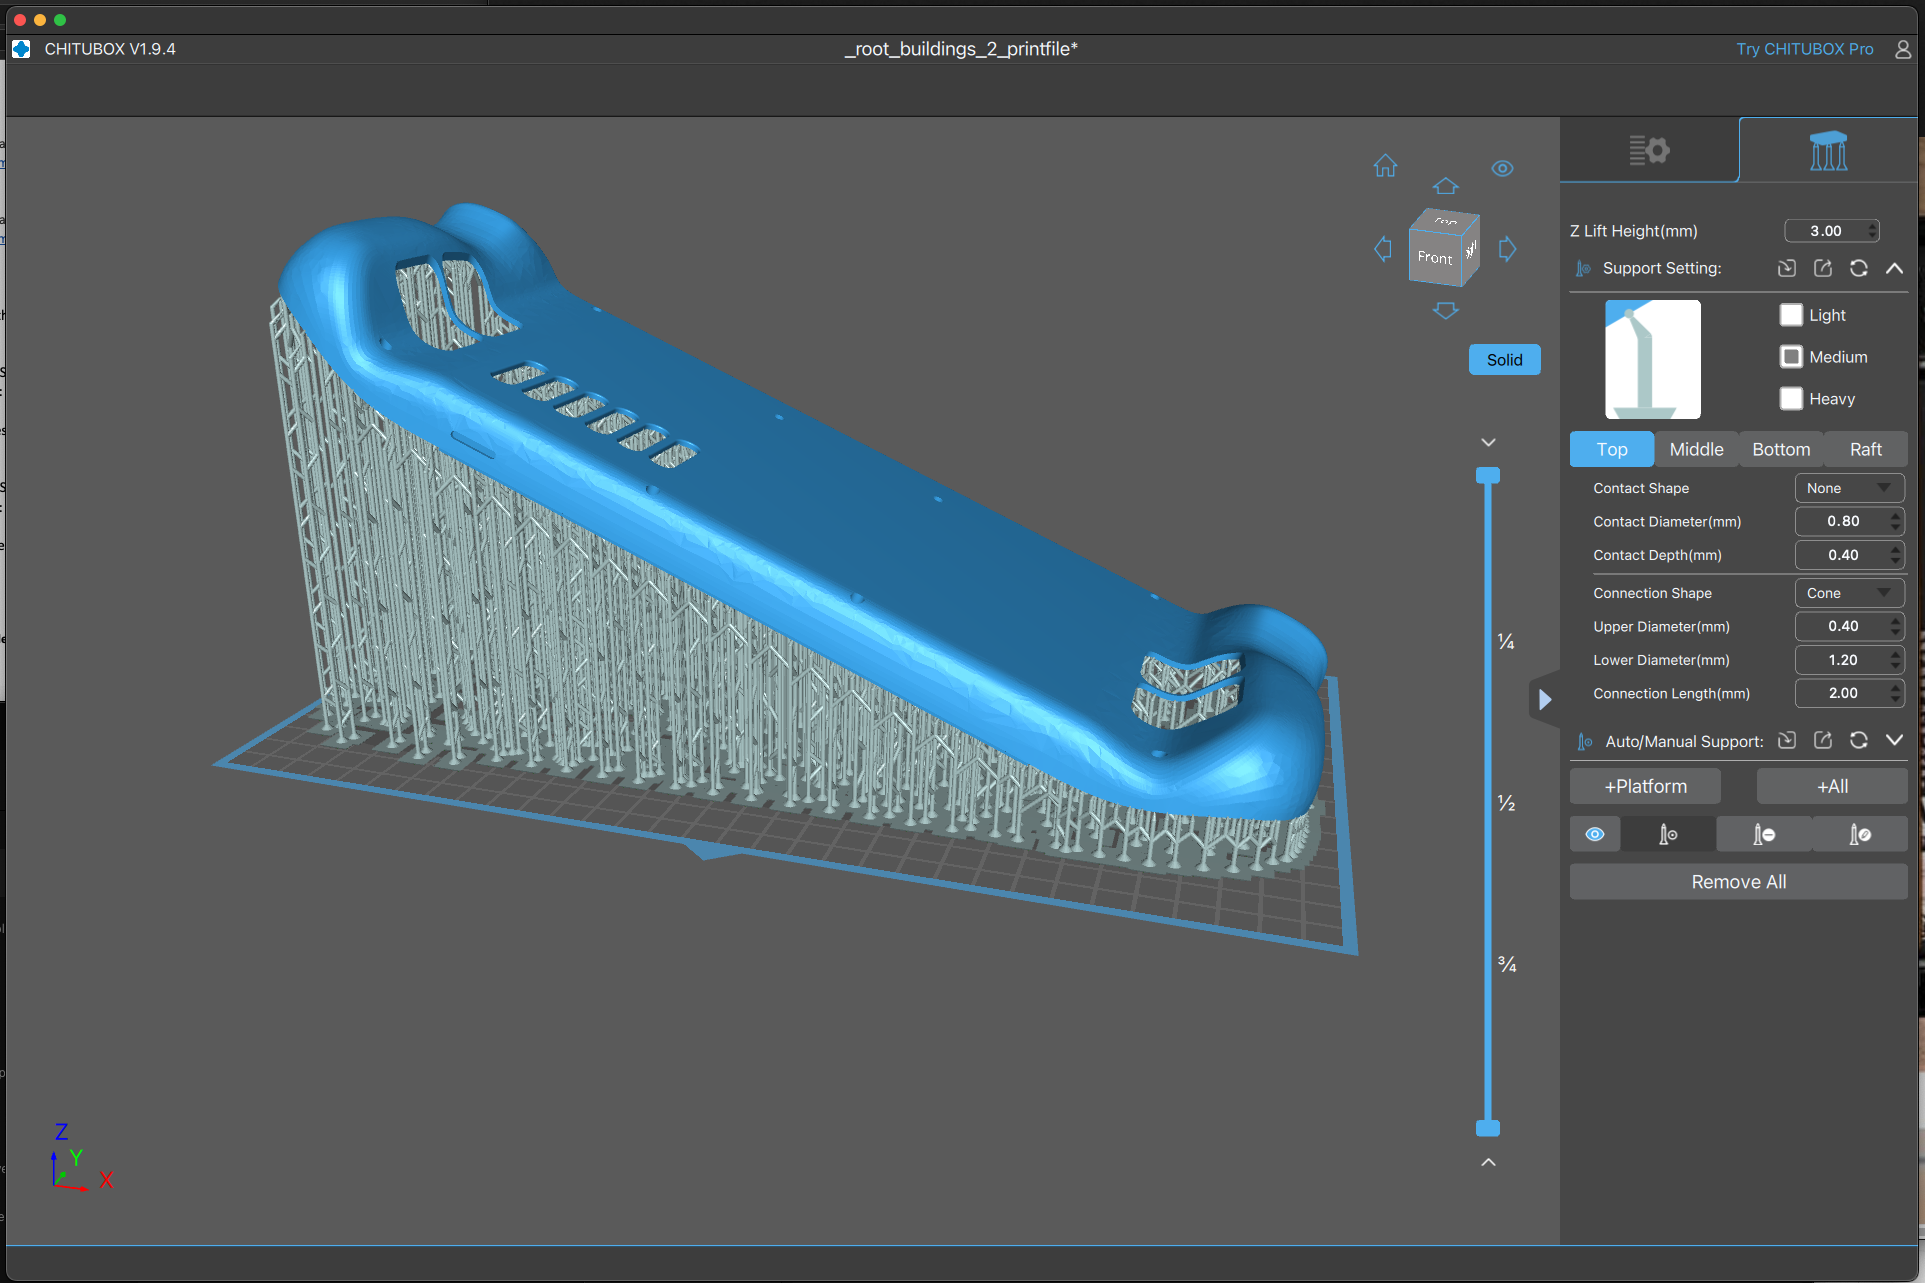This screenshot has height=1283, width=1925.
Task: Enable the Medium support checkbox
Action: pyautogui.click(x=1791, y=357)
